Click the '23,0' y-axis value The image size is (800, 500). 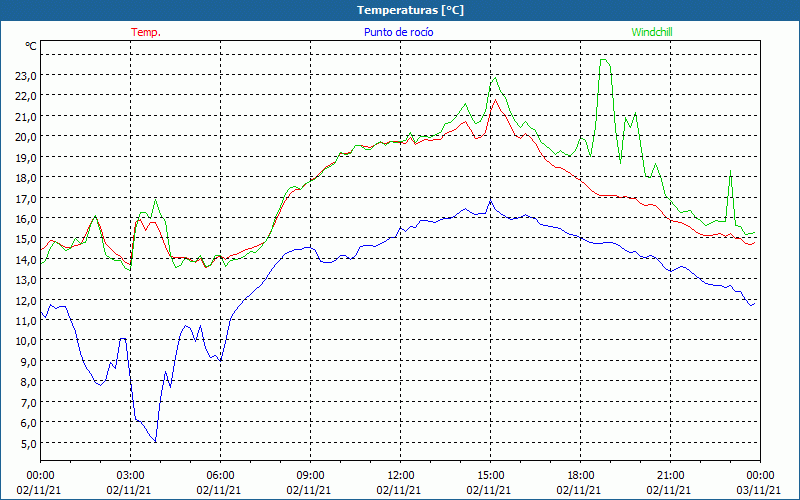coord(26,76)
